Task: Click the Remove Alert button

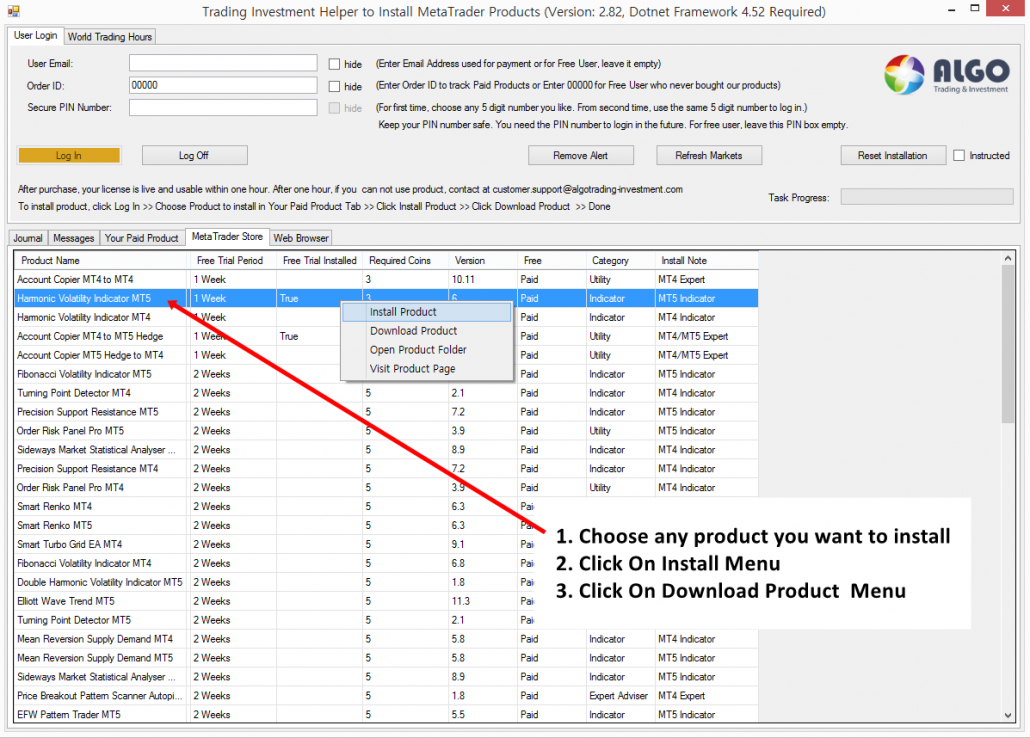Action: point(581,156)
